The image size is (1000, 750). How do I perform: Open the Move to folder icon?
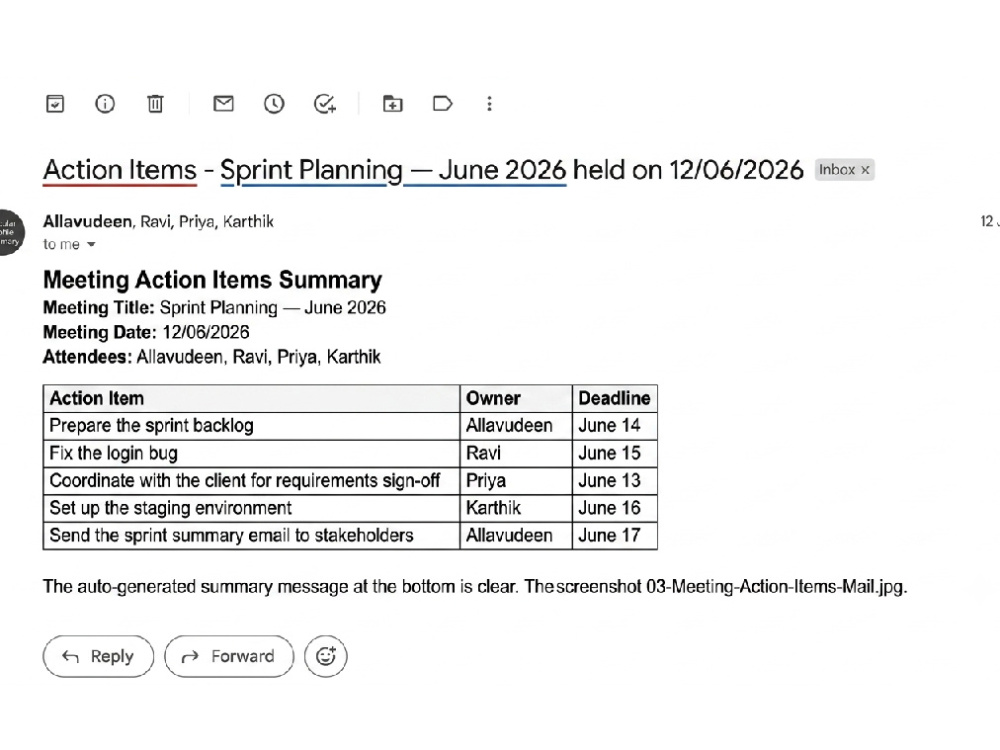click(x=392, y=103)
